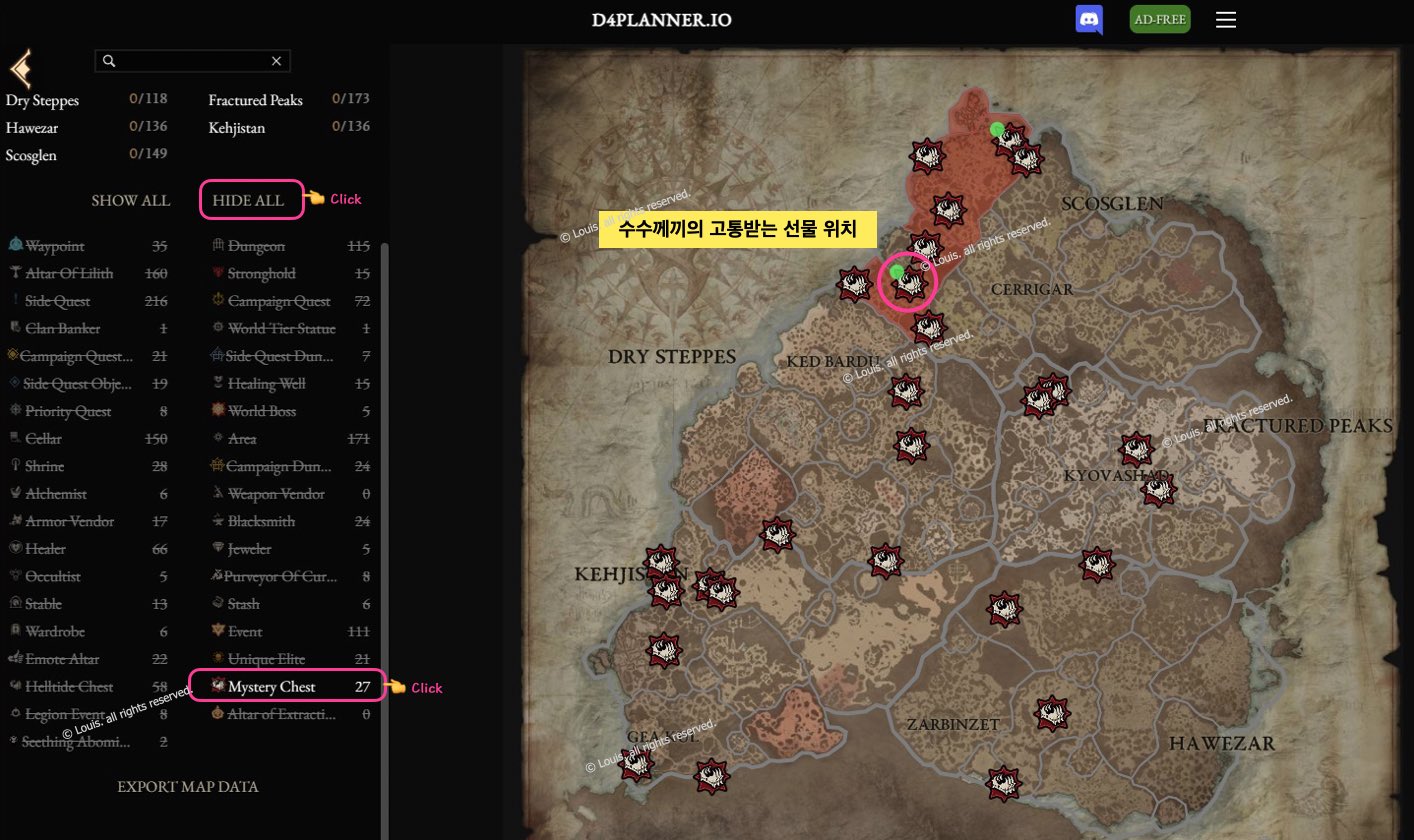The image size is (1414, 840).
Task: Click the Dungeon filter icon
Action: [218, 245]
